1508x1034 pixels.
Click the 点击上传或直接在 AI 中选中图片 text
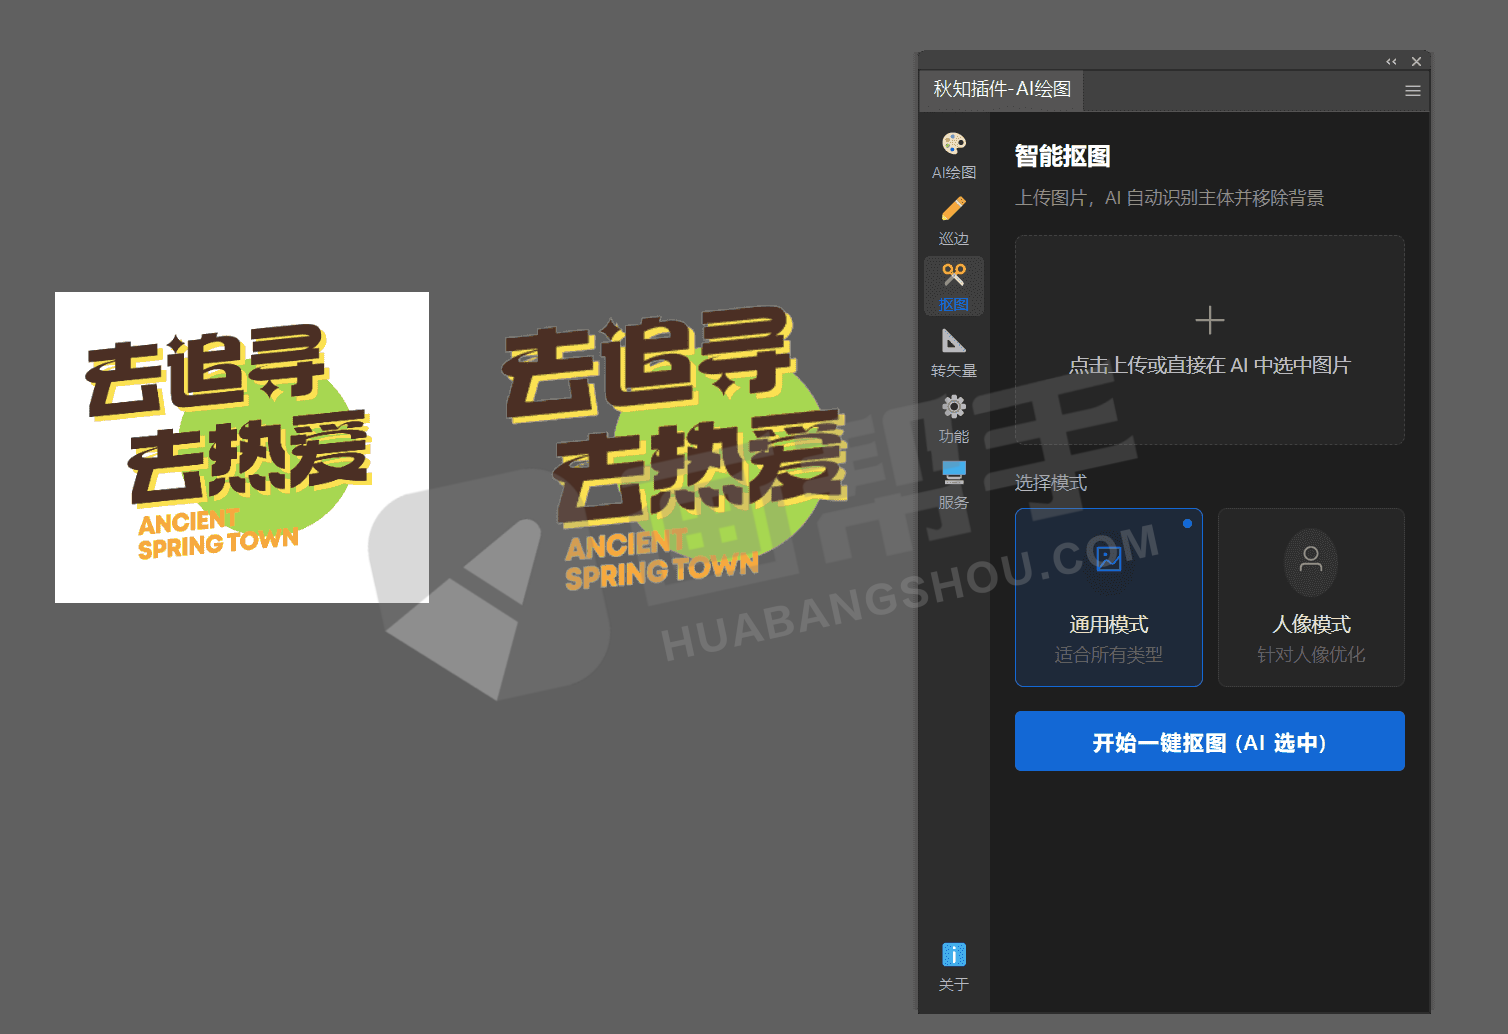[x=1209, y=366]
